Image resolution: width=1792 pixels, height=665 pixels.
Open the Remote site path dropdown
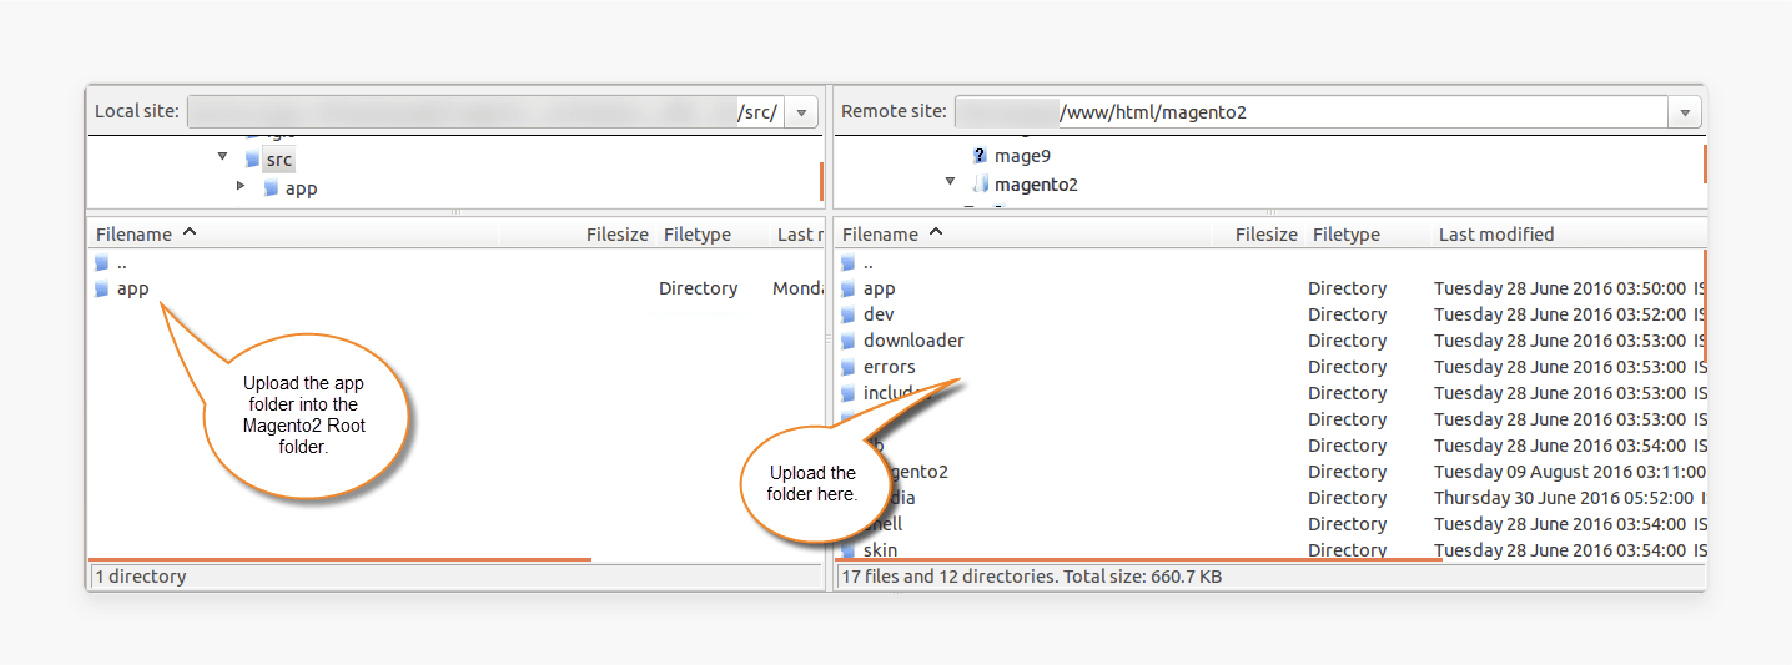tap(1685, 113)
